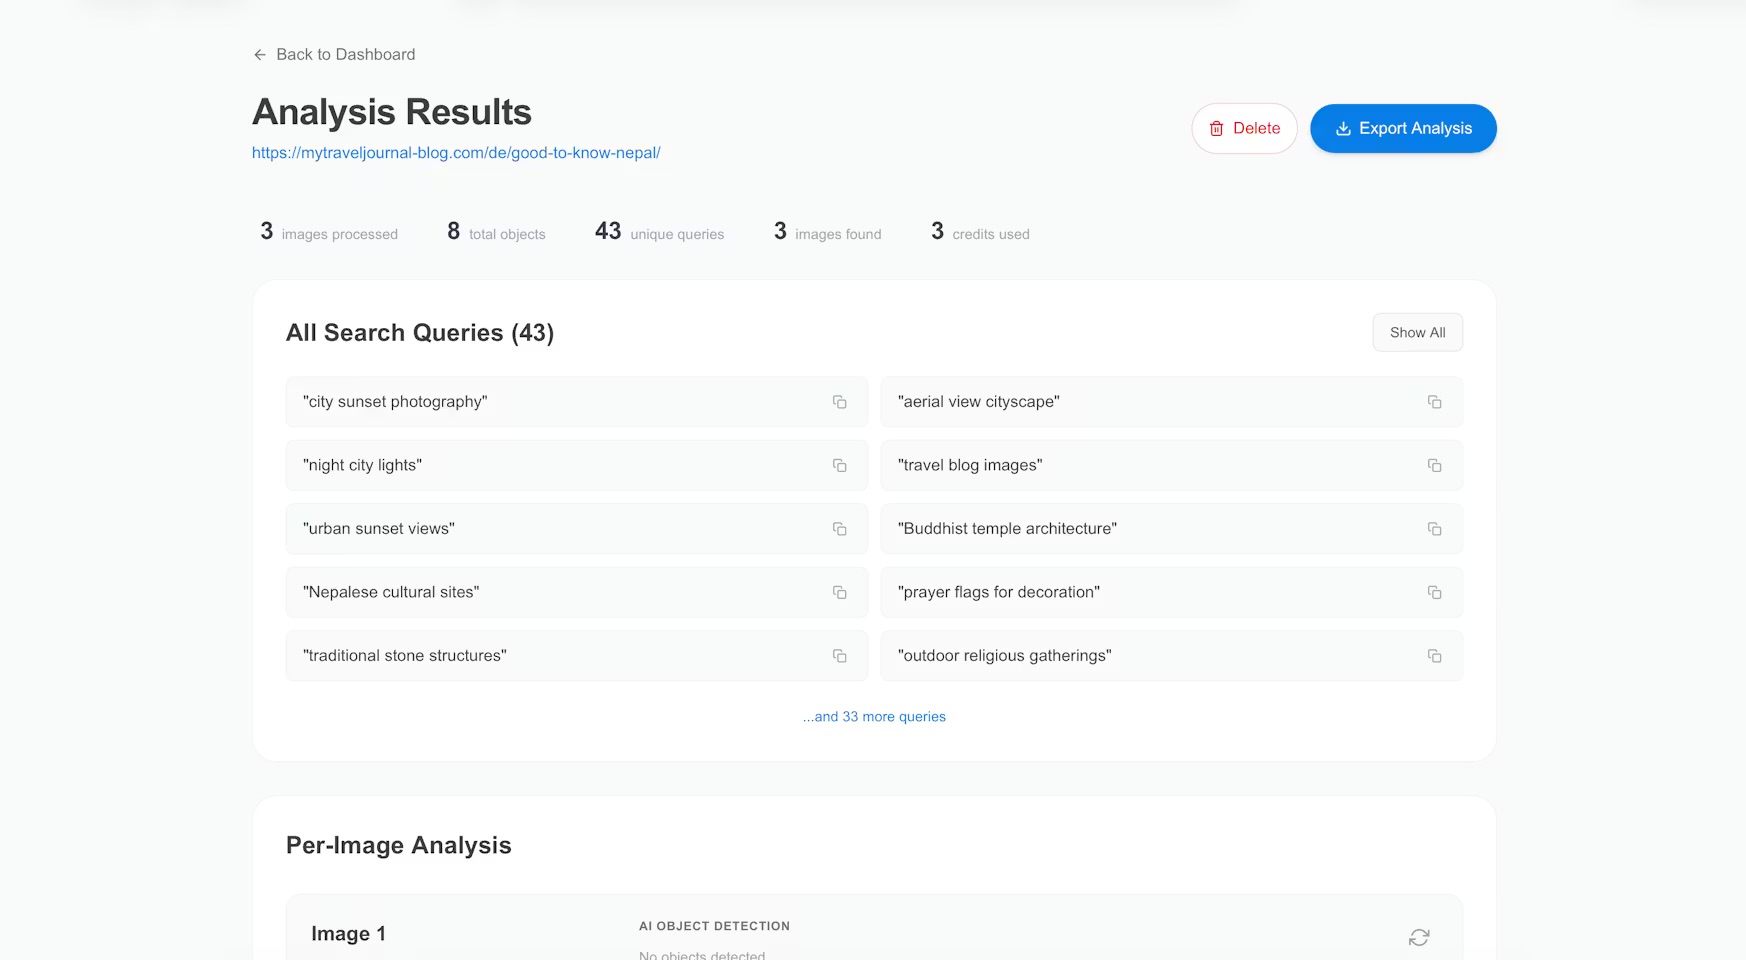Screen dimensions: 1746x960
Task: Expand list with Show All button
Action: [1417, 333]
